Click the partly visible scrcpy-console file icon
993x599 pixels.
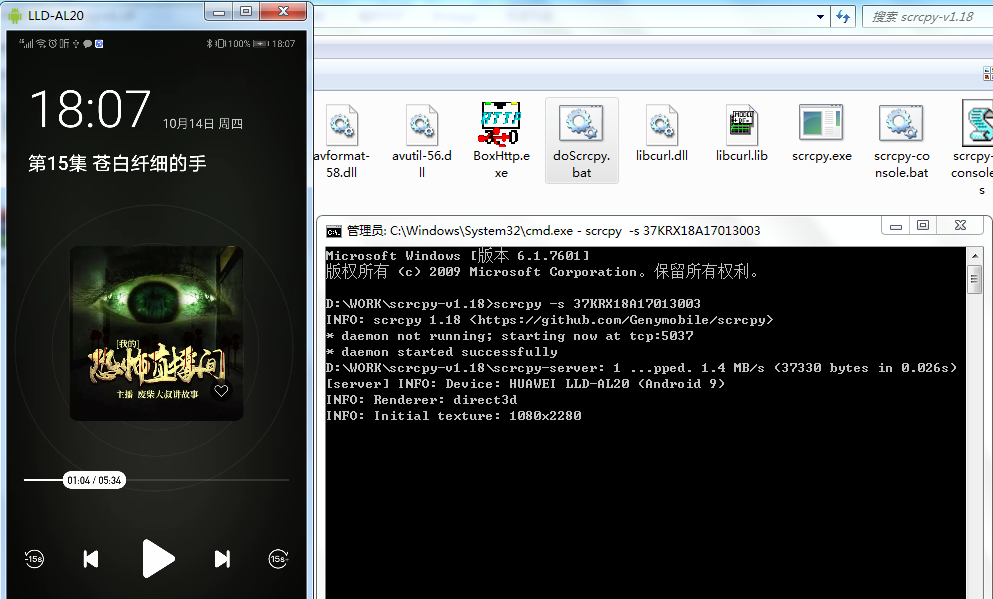point(978,123)
